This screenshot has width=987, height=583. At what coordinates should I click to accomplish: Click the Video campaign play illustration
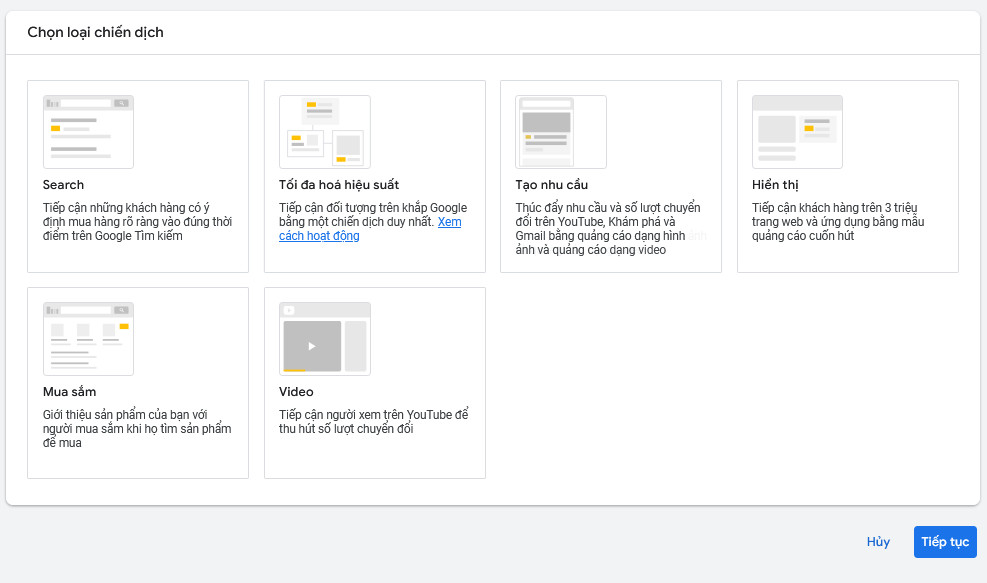pyautogui.click(x=324, y=339)
